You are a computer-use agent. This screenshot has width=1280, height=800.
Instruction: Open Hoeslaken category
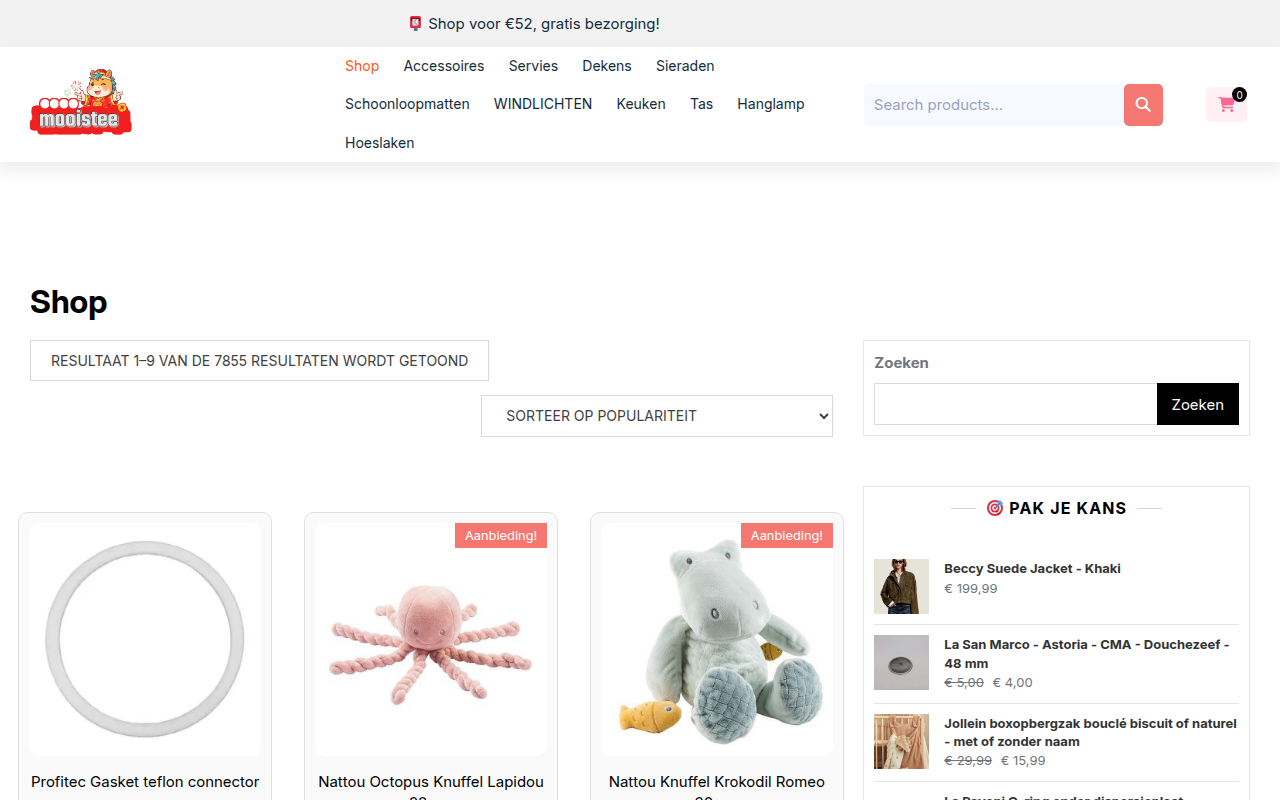pyautogui.click(x=380, y=143)
